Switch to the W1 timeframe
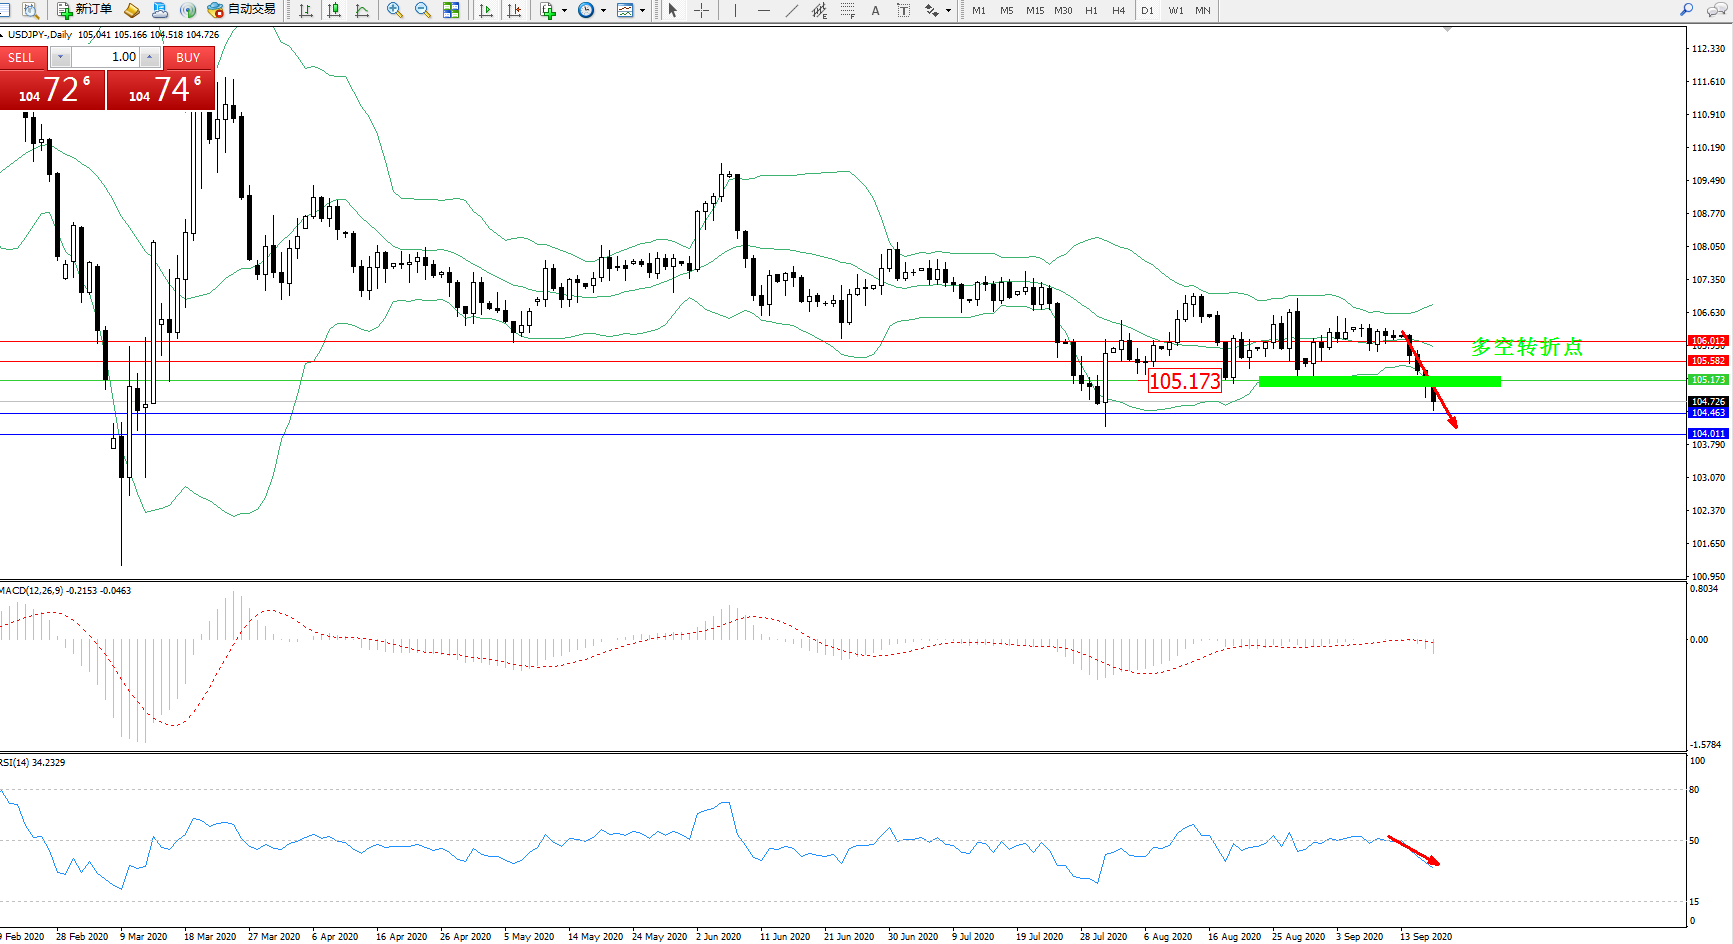The image size is (1733, 944). tap(1175, 10)
